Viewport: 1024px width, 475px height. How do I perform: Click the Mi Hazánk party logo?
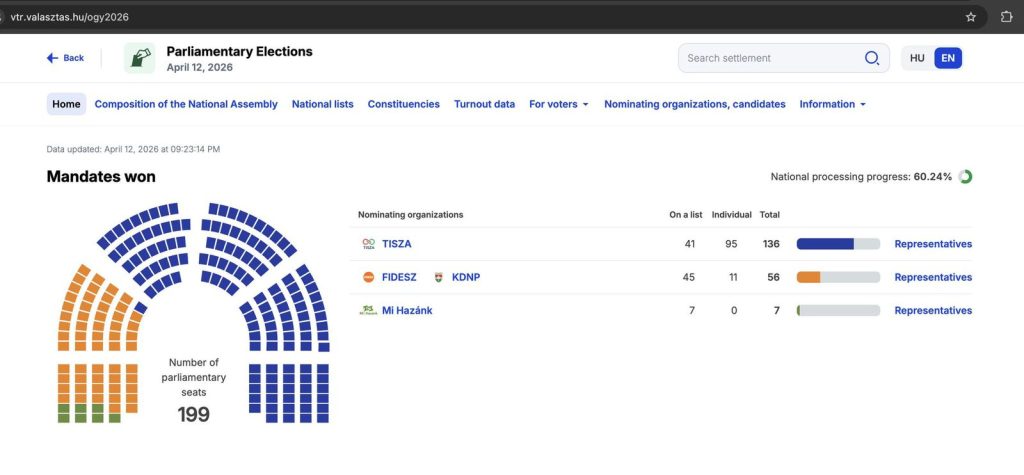point(369,311)
